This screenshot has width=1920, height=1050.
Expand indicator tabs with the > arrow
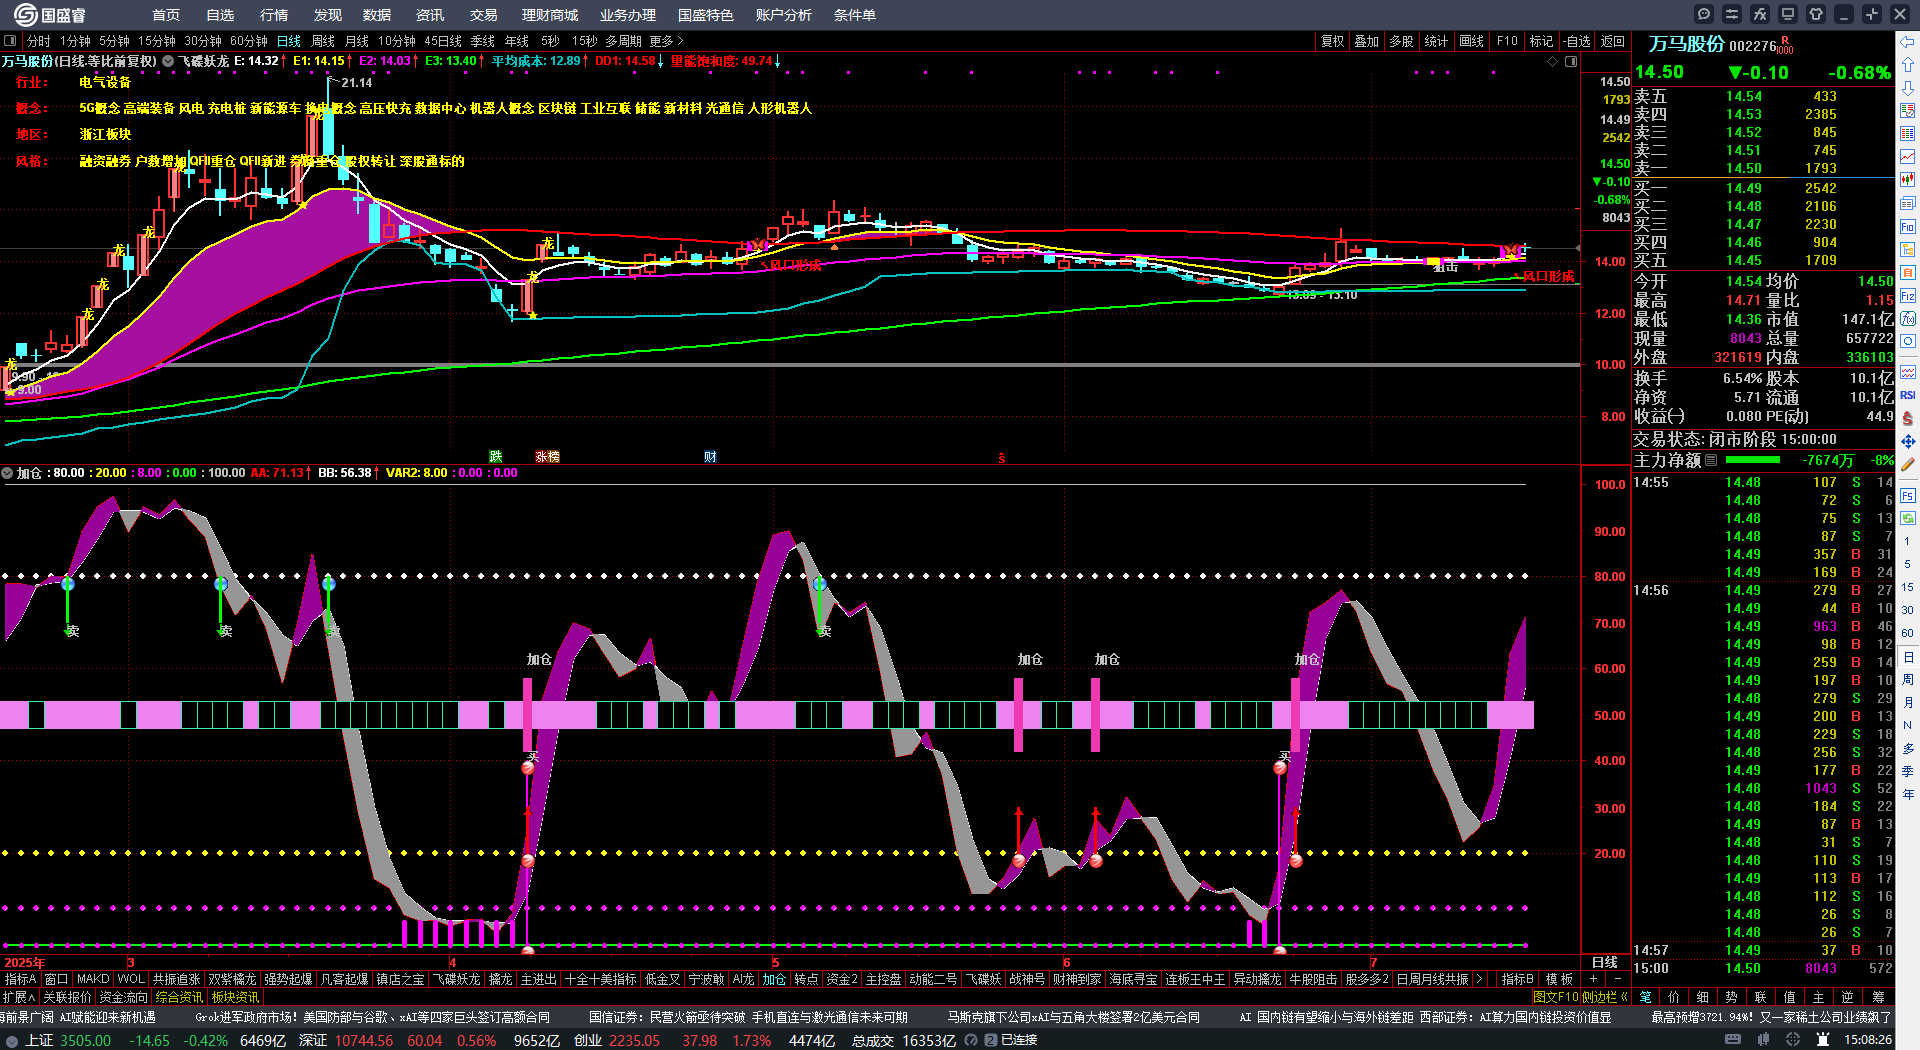1479,979
